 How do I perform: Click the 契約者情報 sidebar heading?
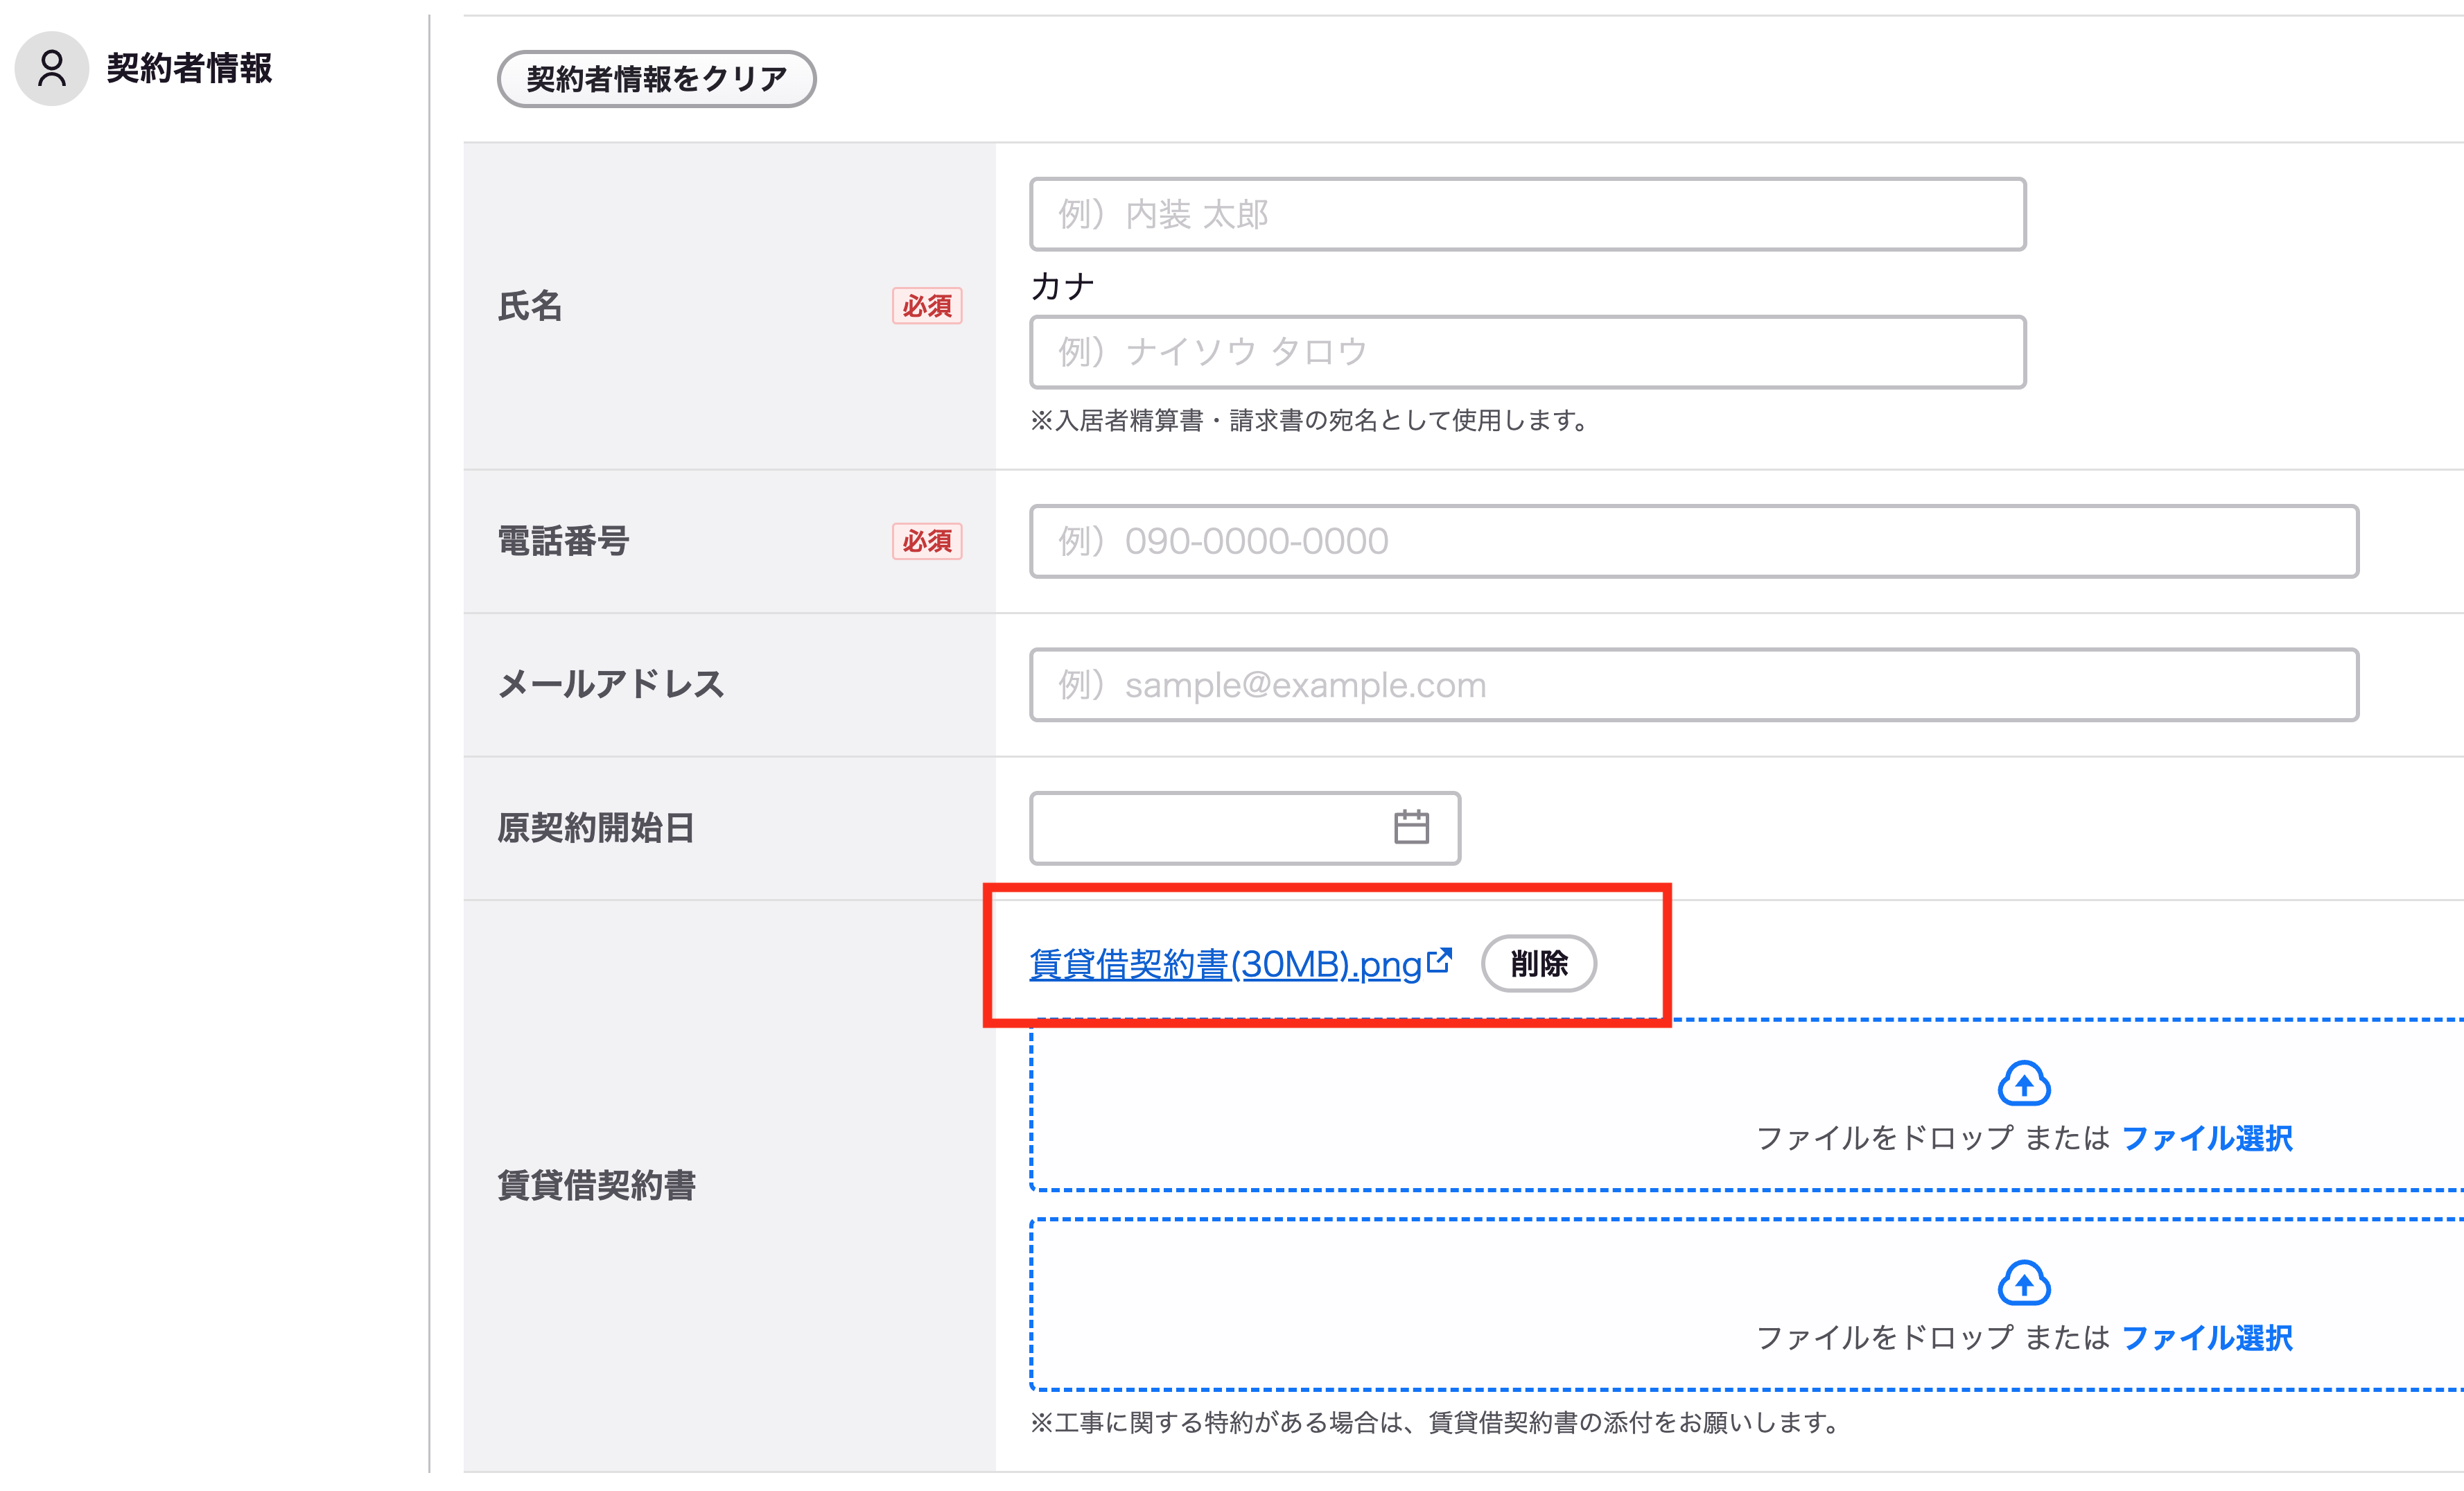(189, 68)
